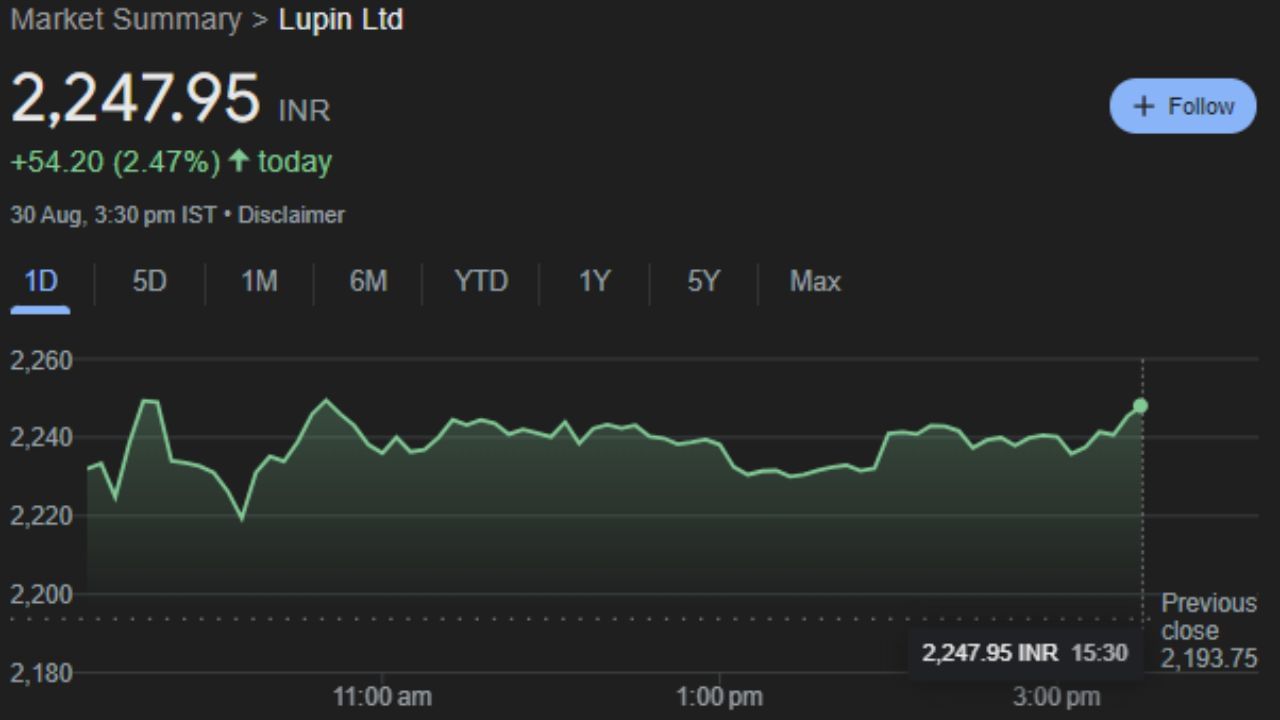Click the Follow button
Screen dimensions: 1280x720
(1183, 106)
